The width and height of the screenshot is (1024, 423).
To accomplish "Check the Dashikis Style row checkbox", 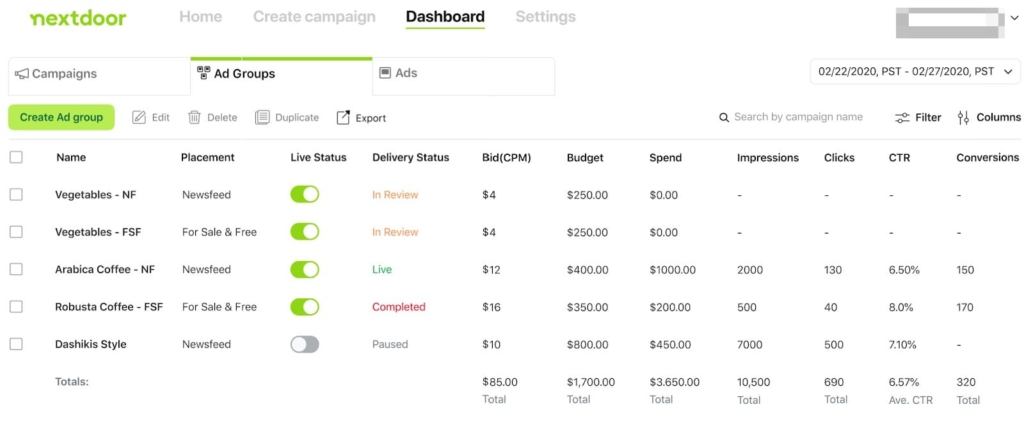I will point(16,344).
